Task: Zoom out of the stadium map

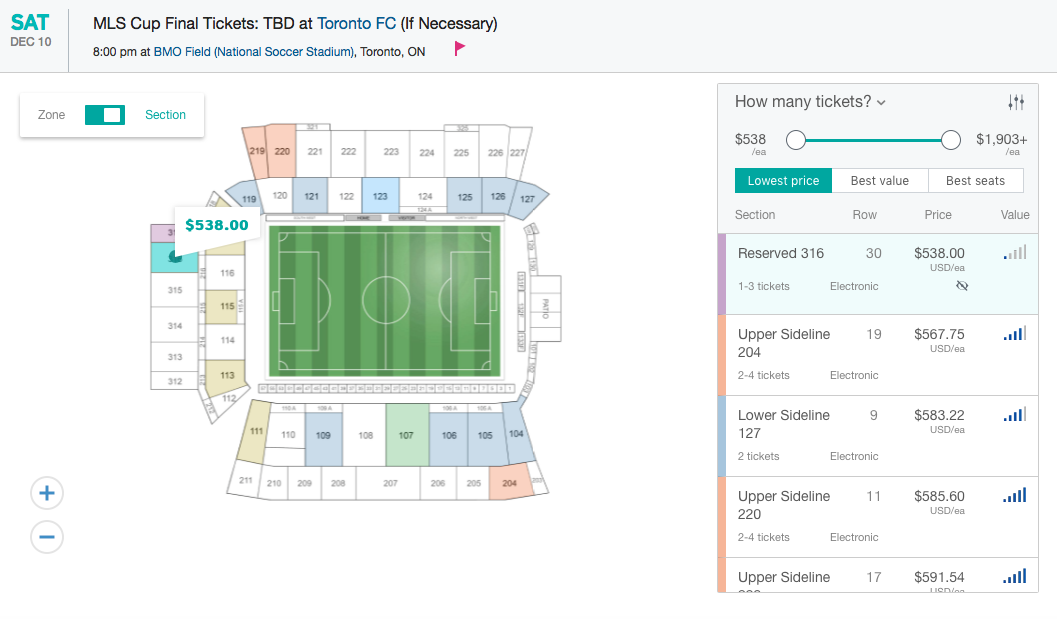Action: (x=47, y=537)
